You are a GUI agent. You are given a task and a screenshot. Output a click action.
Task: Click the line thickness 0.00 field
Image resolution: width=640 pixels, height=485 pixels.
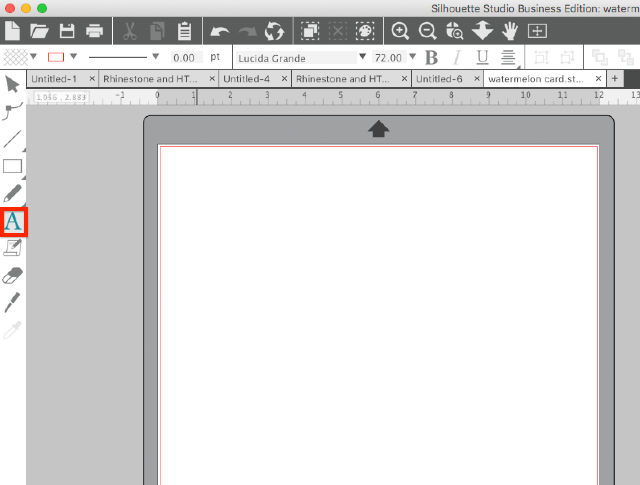[186, 58]
